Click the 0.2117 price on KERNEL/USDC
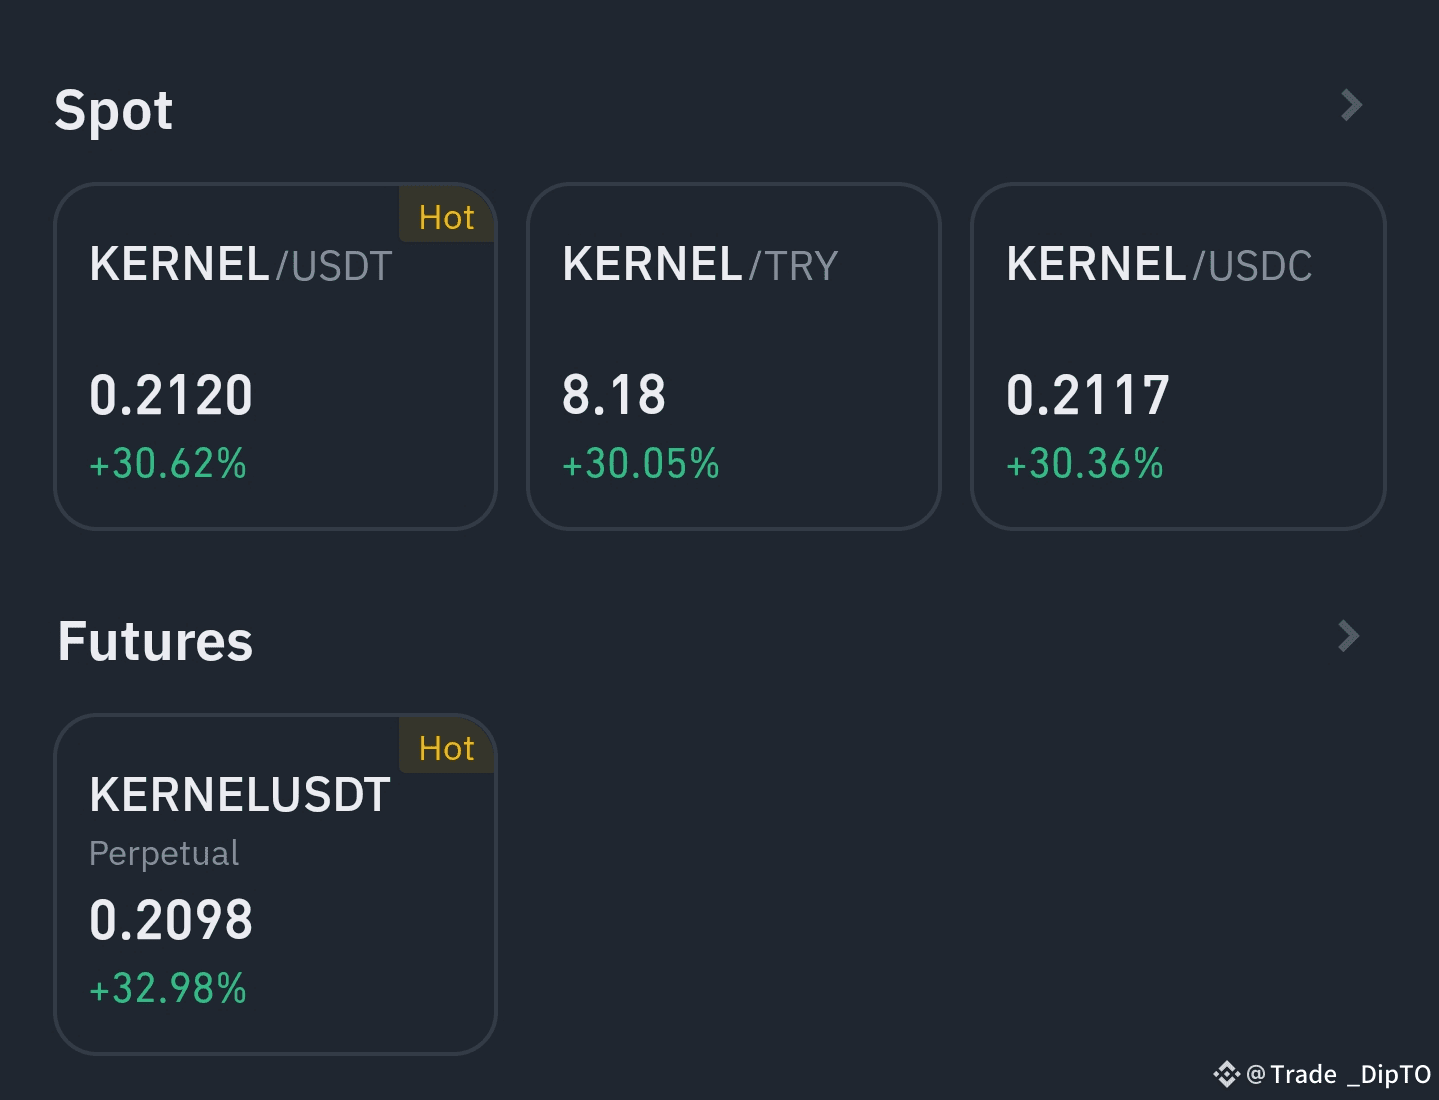Image resolution: width=1439 pixels, height=1100 pixels. 1088,395
